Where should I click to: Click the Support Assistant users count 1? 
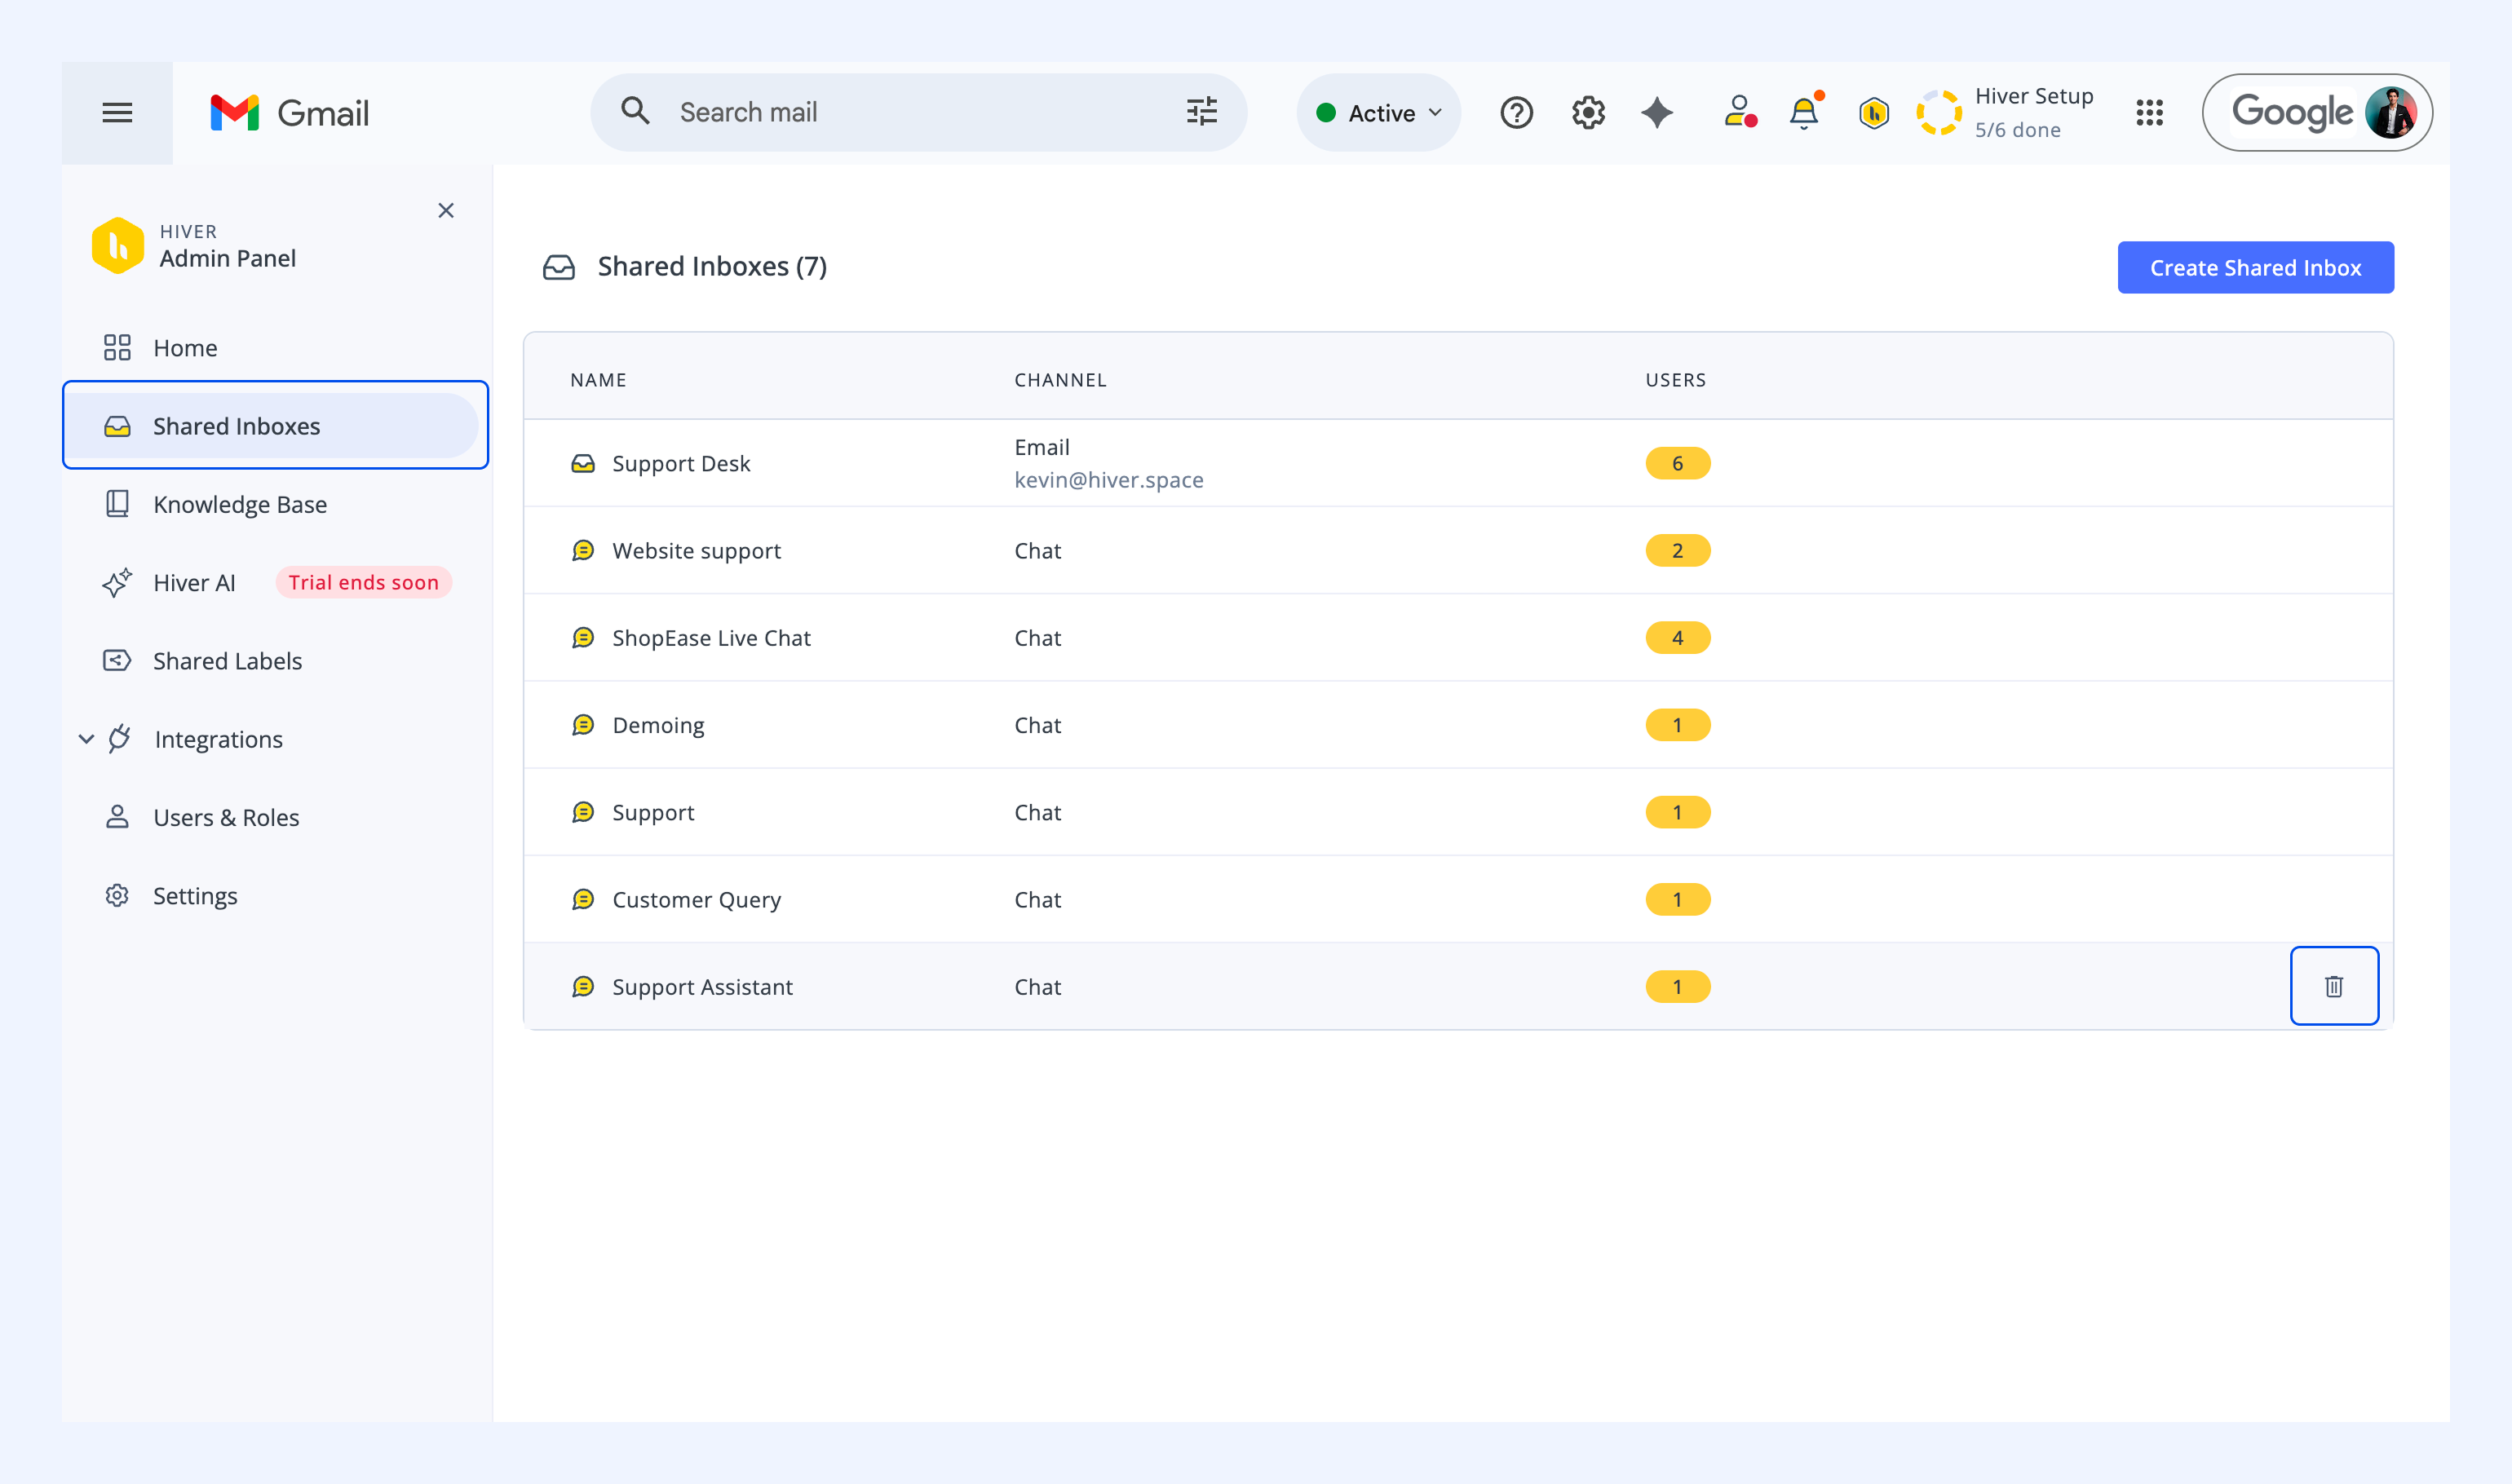(1678, 987)
